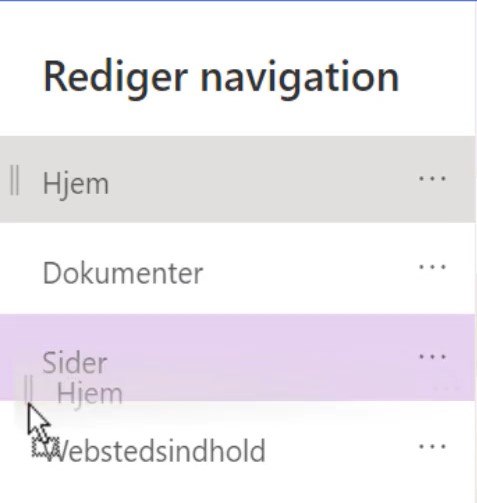The width and height of the screenshot is (477, 503).
Task: Open the three-dot options for Sider
Action: pos(432,357)
